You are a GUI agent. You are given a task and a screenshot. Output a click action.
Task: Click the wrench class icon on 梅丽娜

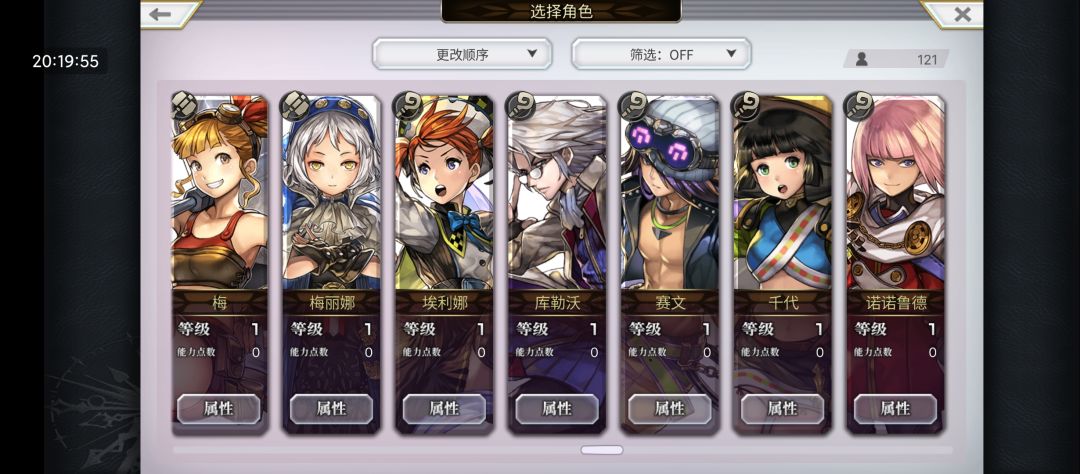tap(296, 106)
